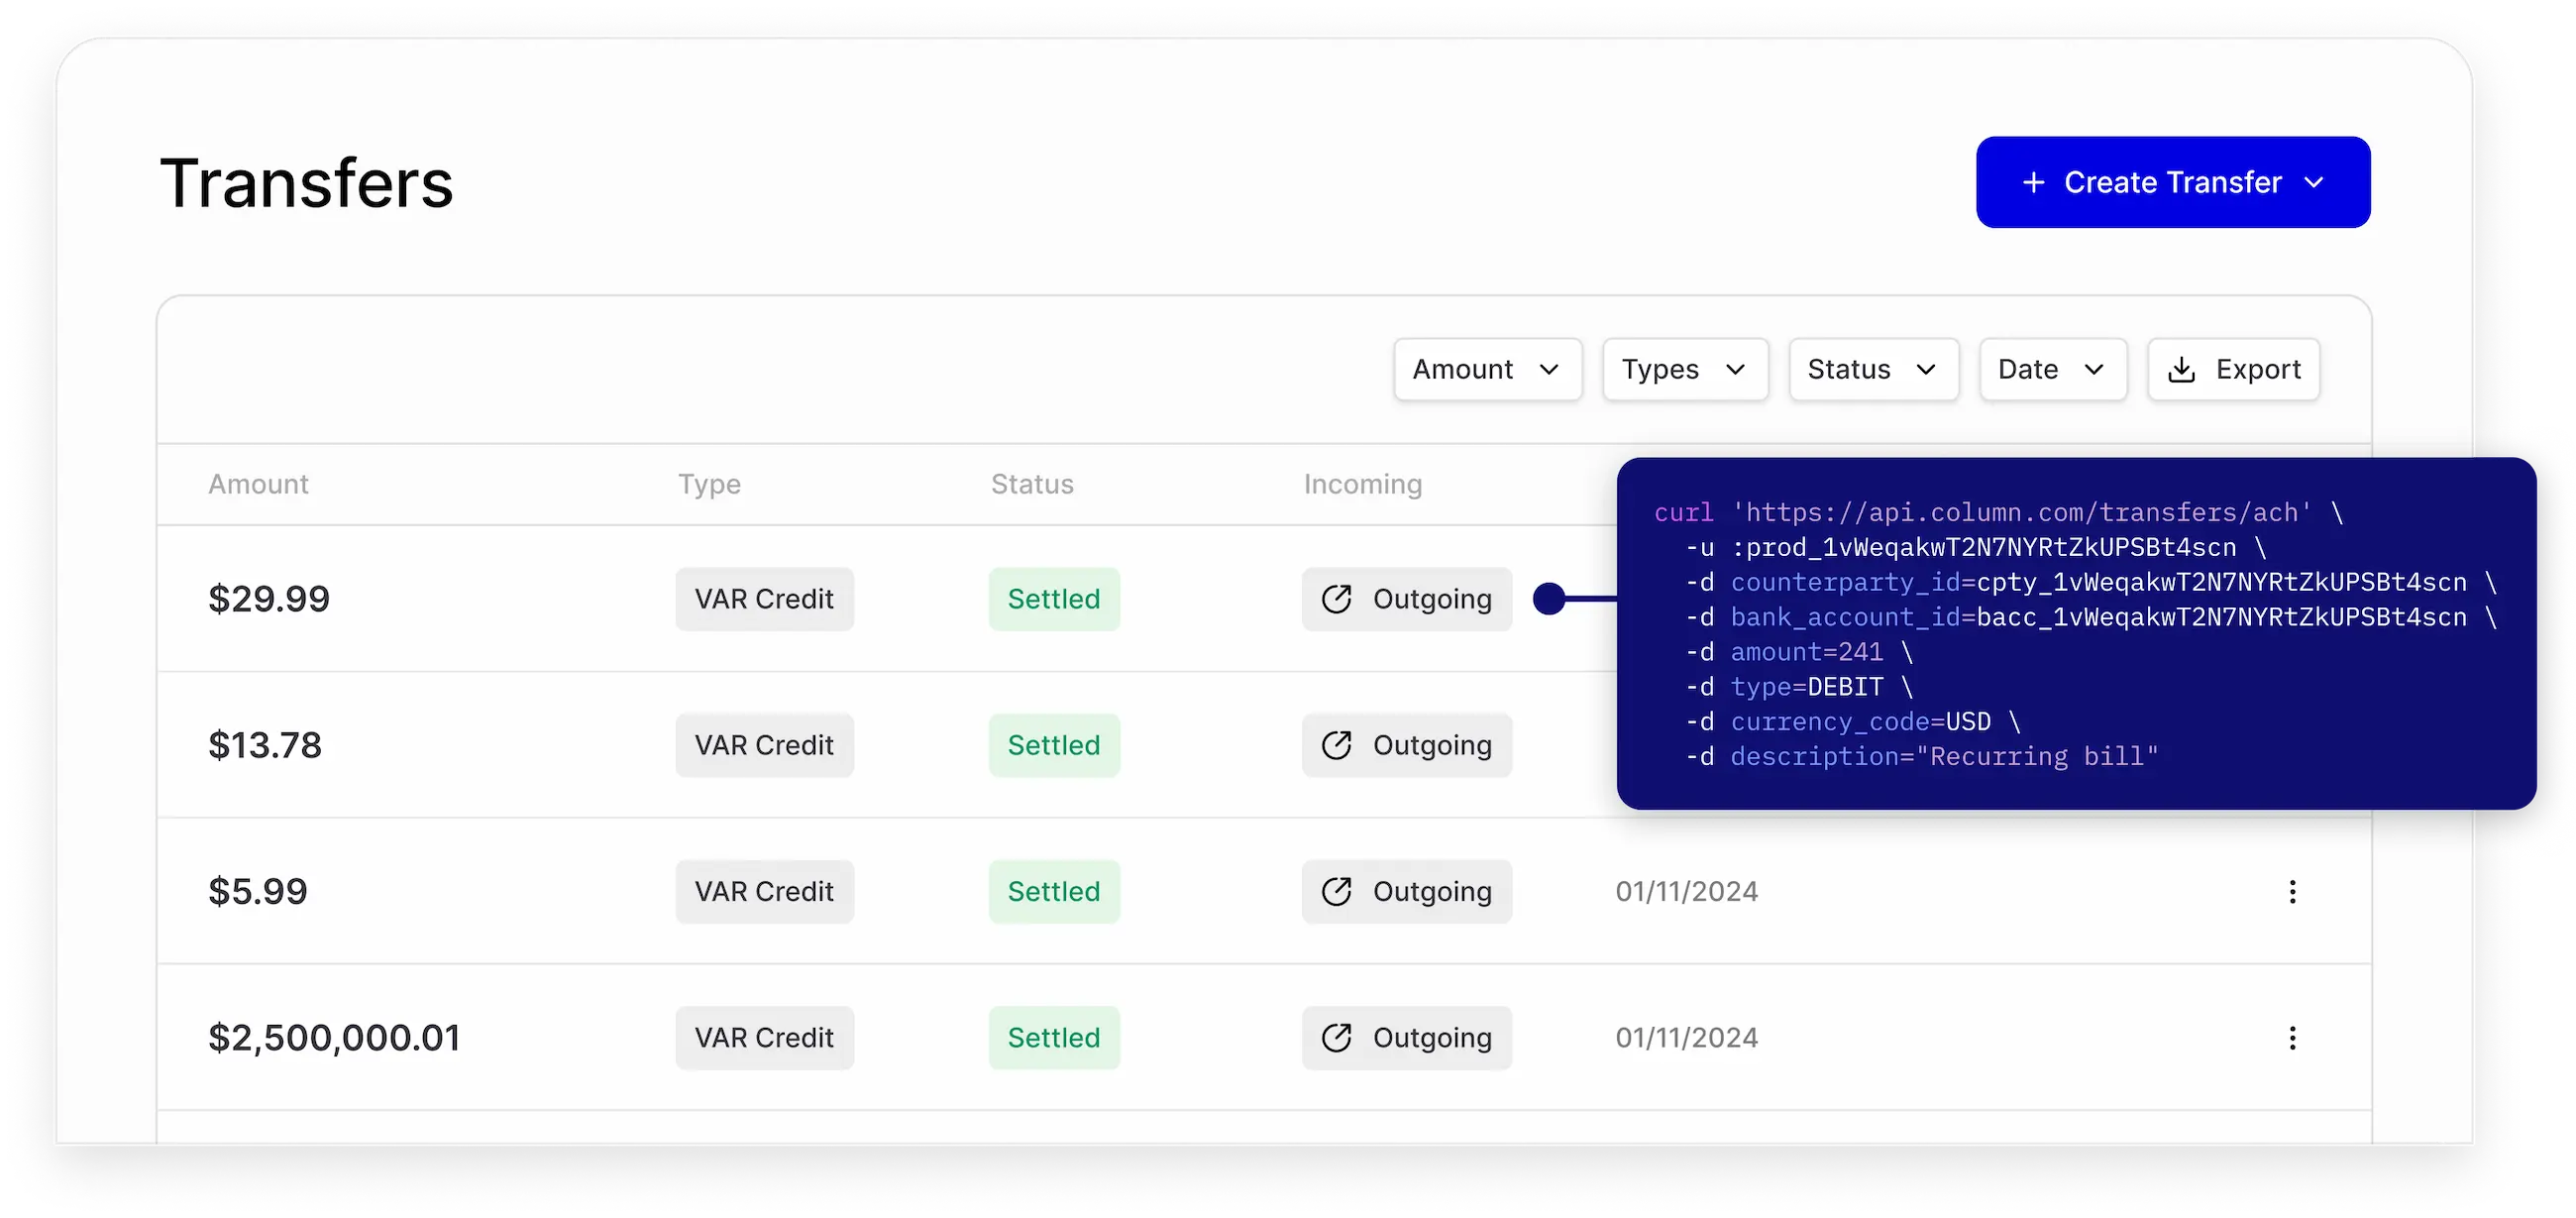The image size is (2576, 1218).
Task: Open the kebab menu for the $2,500,000.01 transfer
Action: coord(2293,1038)
